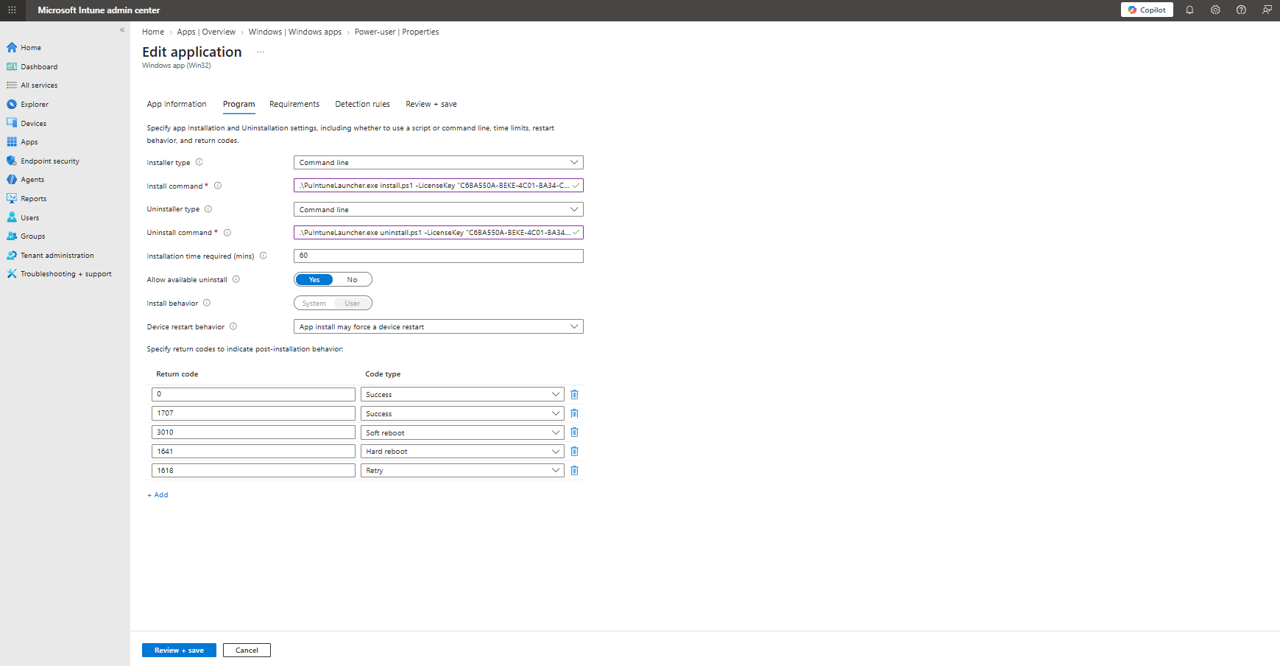Open the ellipsis menu beside Edit application
The width and height of the screenshot is (1280, 666).
[260, 52]
